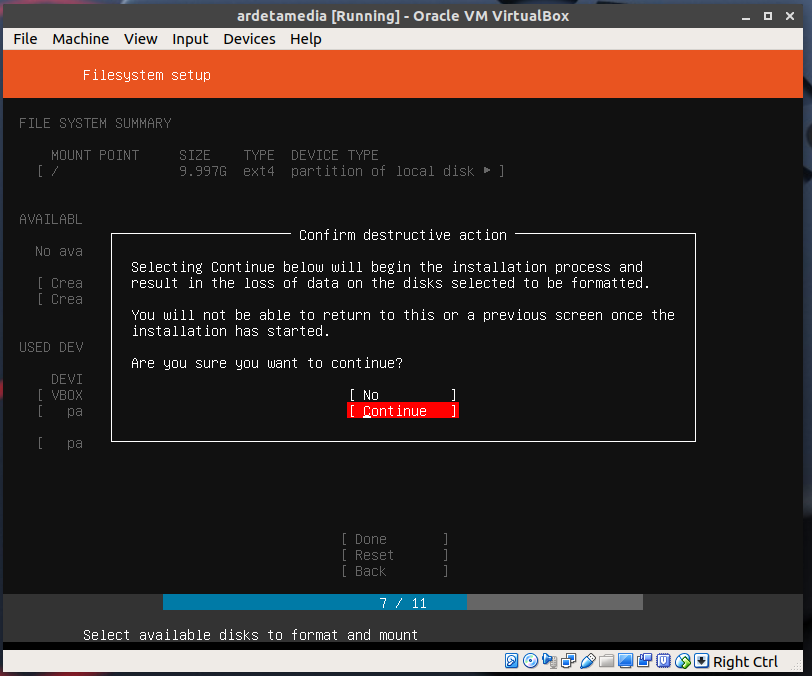This screenshot has height=676, width=812.
Task: Open the Devices menu
Action: click(249, 39)
